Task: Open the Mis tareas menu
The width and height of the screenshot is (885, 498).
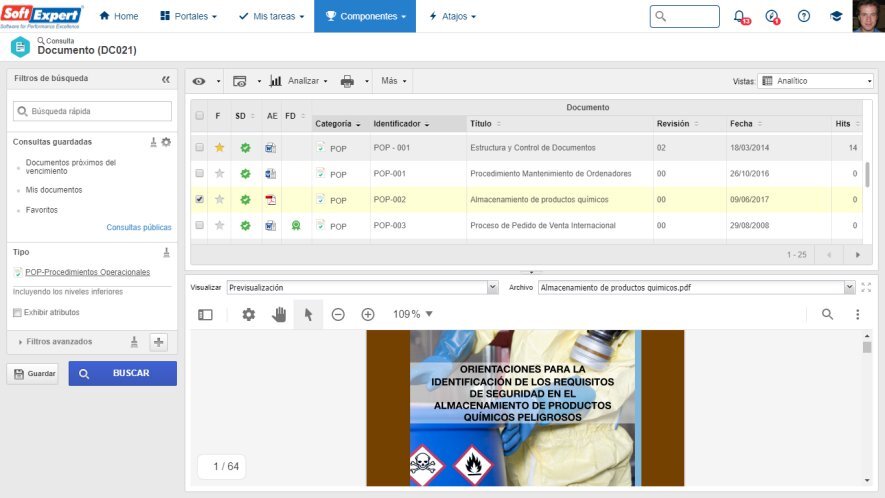Action: 271,16
